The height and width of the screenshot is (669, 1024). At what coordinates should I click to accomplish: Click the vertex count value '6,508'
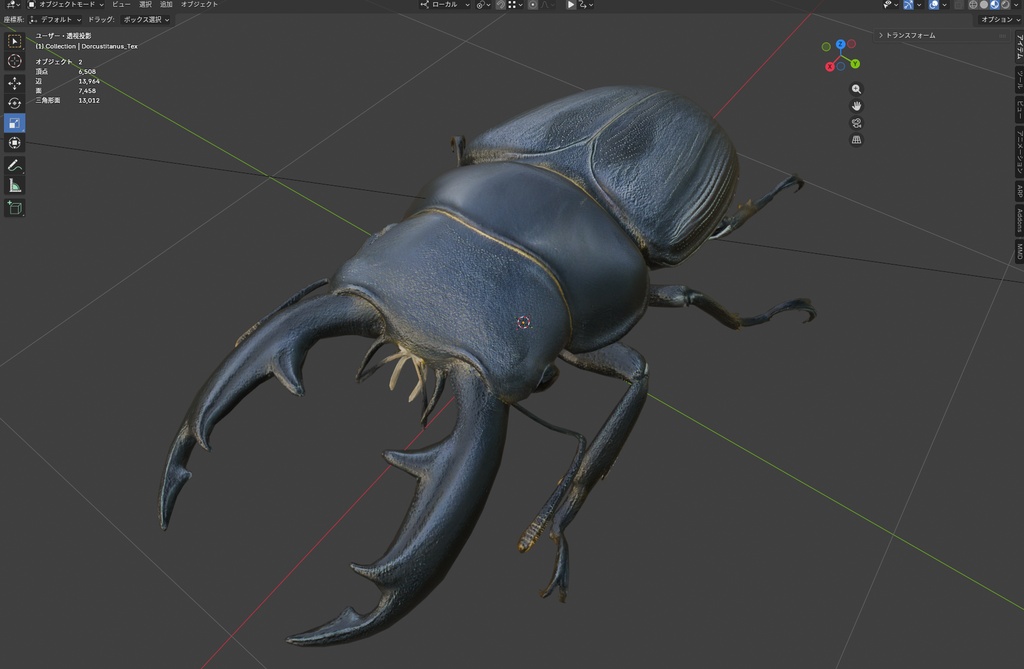point(87,71)
